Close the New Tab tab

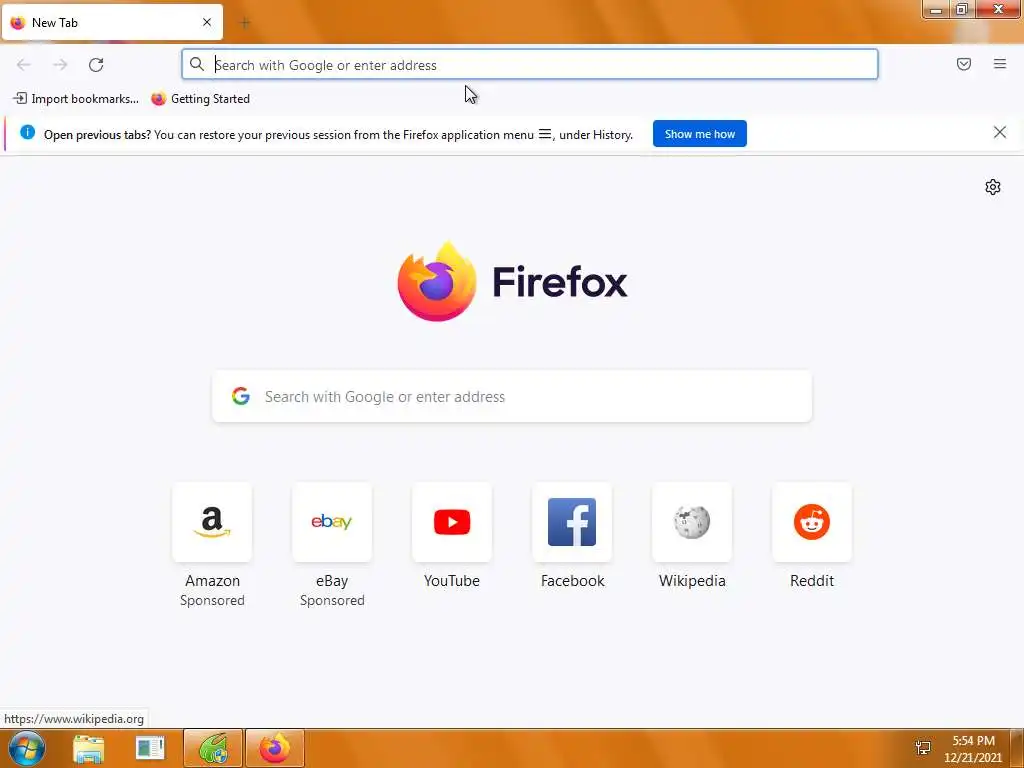coord(207,22)
